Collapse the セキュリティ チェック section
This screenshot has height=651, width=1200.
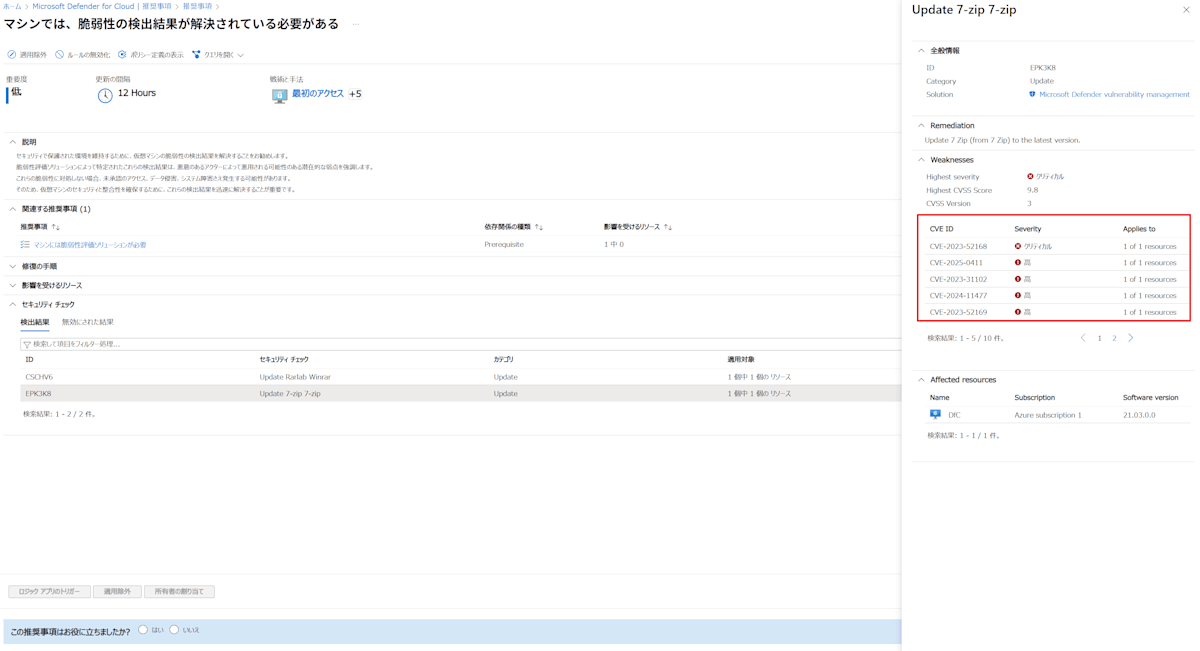click(x=13, y=304)
